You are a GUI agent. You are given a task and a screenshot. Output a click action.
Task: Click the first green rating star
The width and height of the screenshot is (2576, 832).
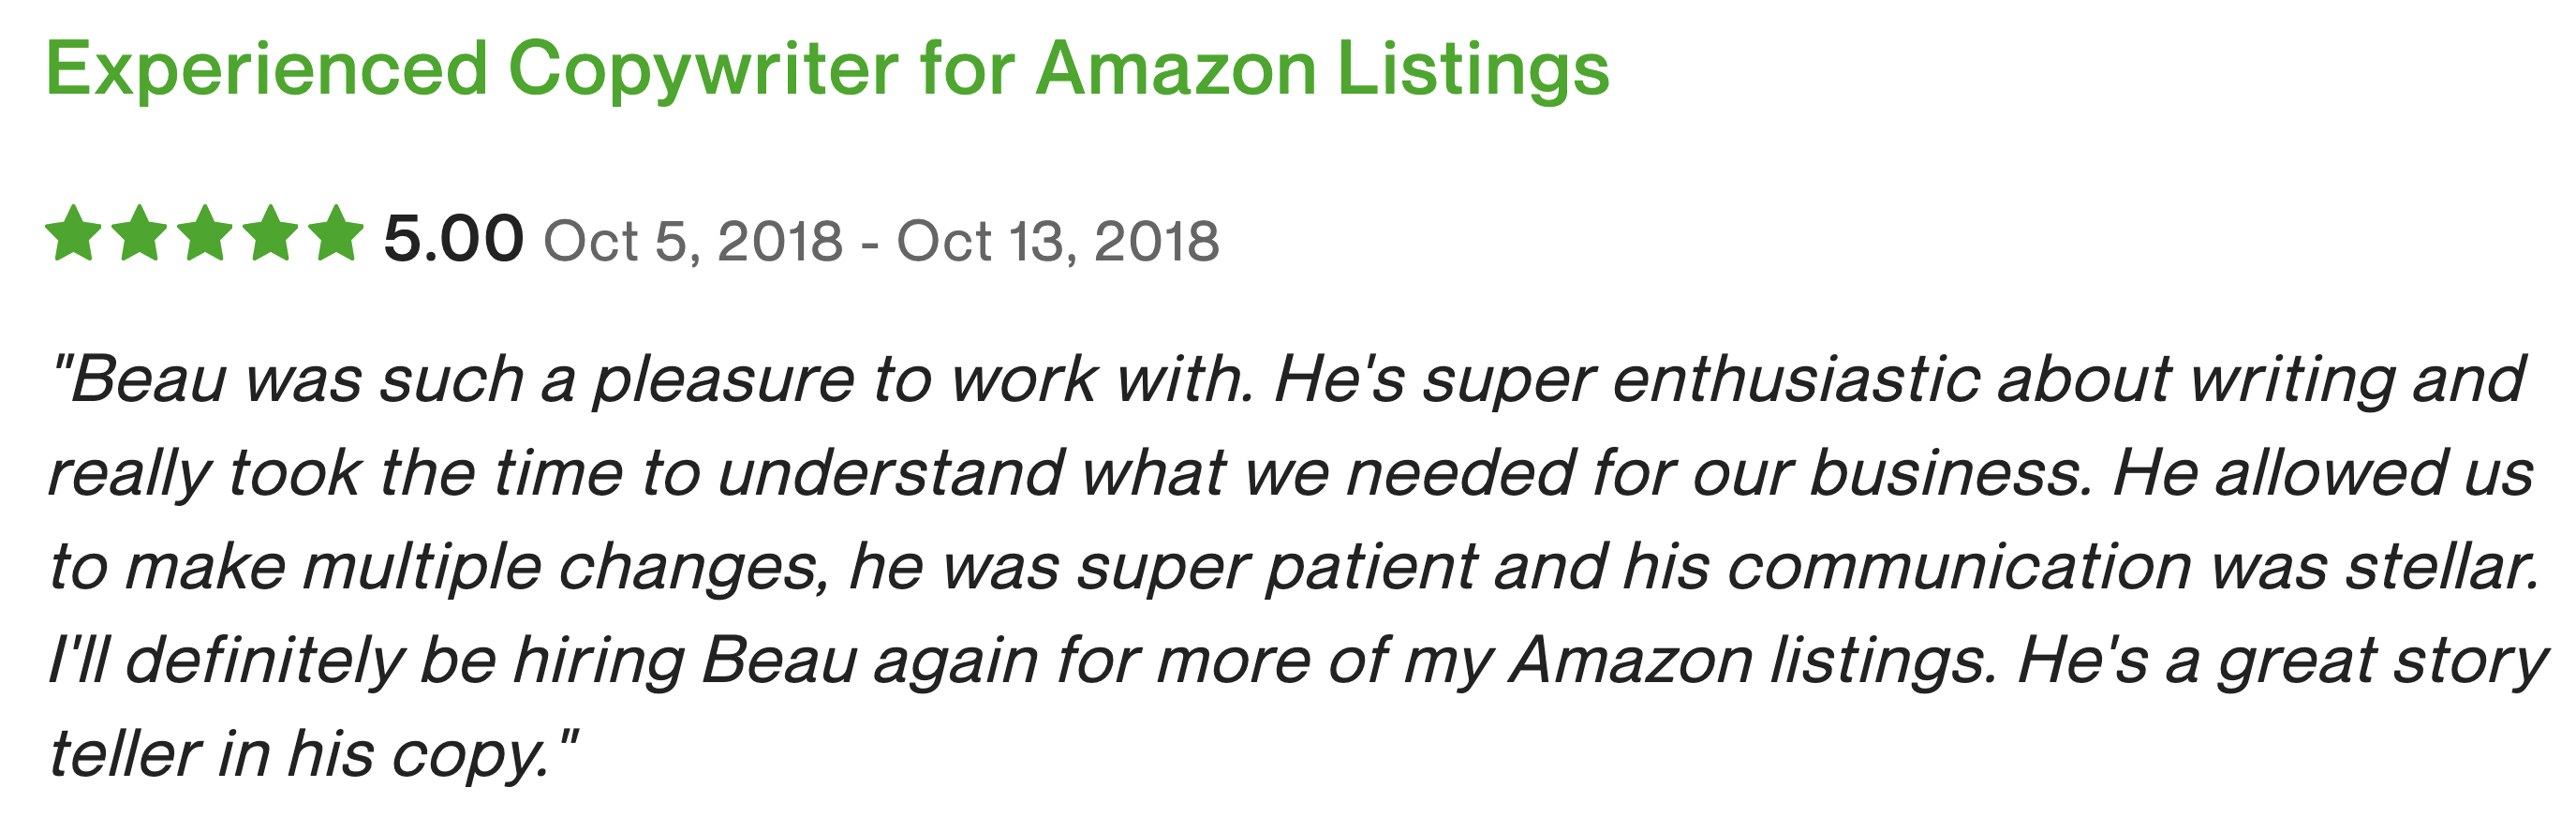click(x=74, y=233)
